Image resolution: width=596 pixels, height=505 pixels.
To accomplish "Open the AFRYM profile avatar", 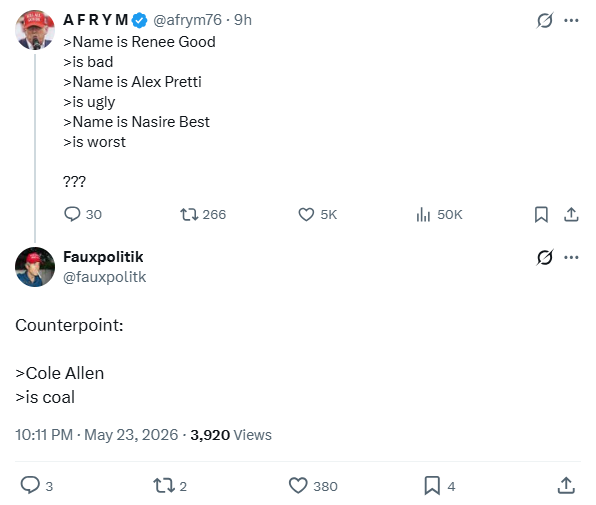I will tap(35, 30).
